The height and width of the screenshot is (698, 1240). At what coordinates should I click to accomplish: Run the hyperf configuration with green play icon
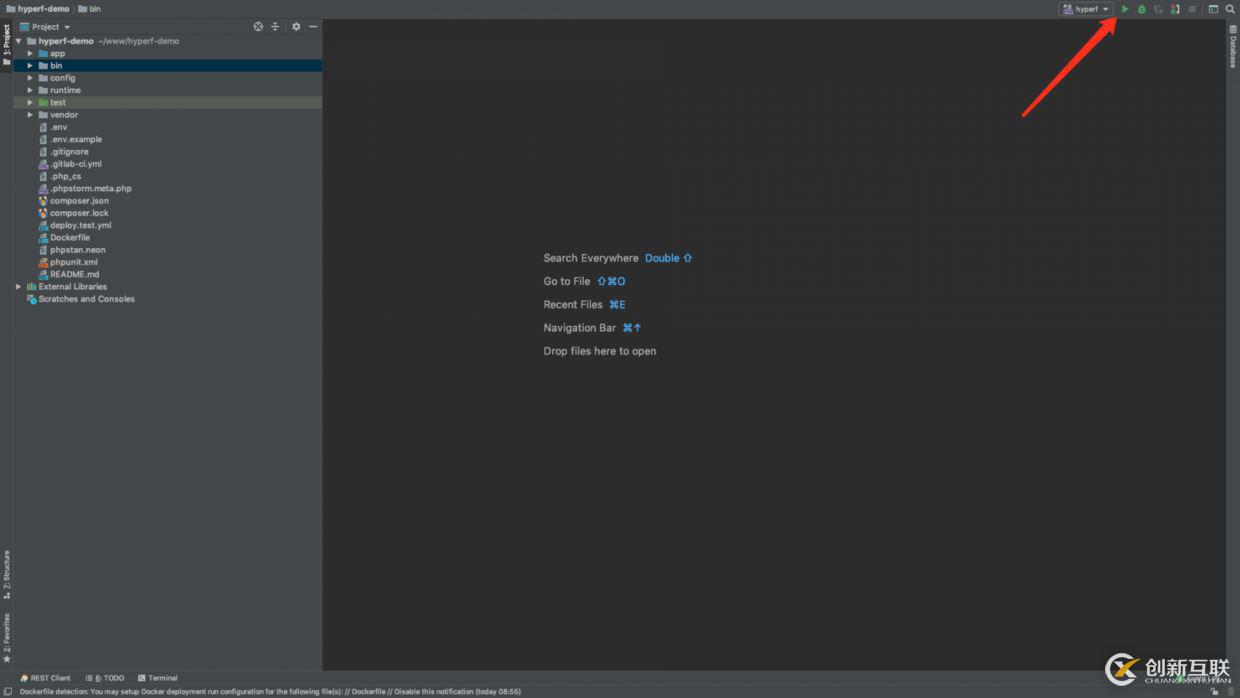click(1125, 9)
